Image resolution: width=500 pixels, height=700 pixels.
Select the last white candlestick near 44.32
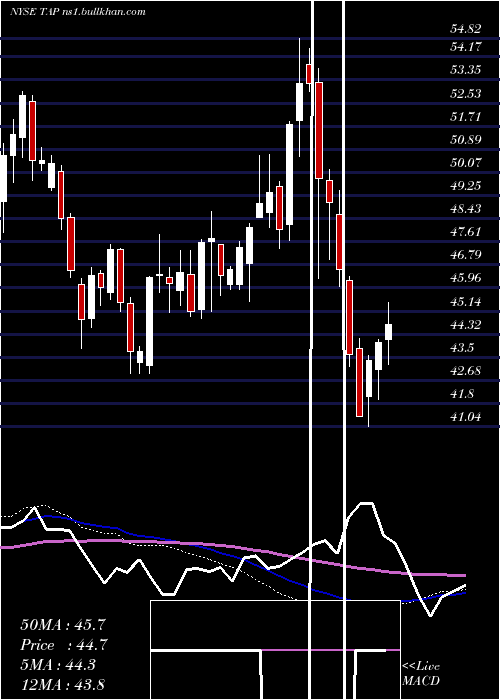(388, 332)
